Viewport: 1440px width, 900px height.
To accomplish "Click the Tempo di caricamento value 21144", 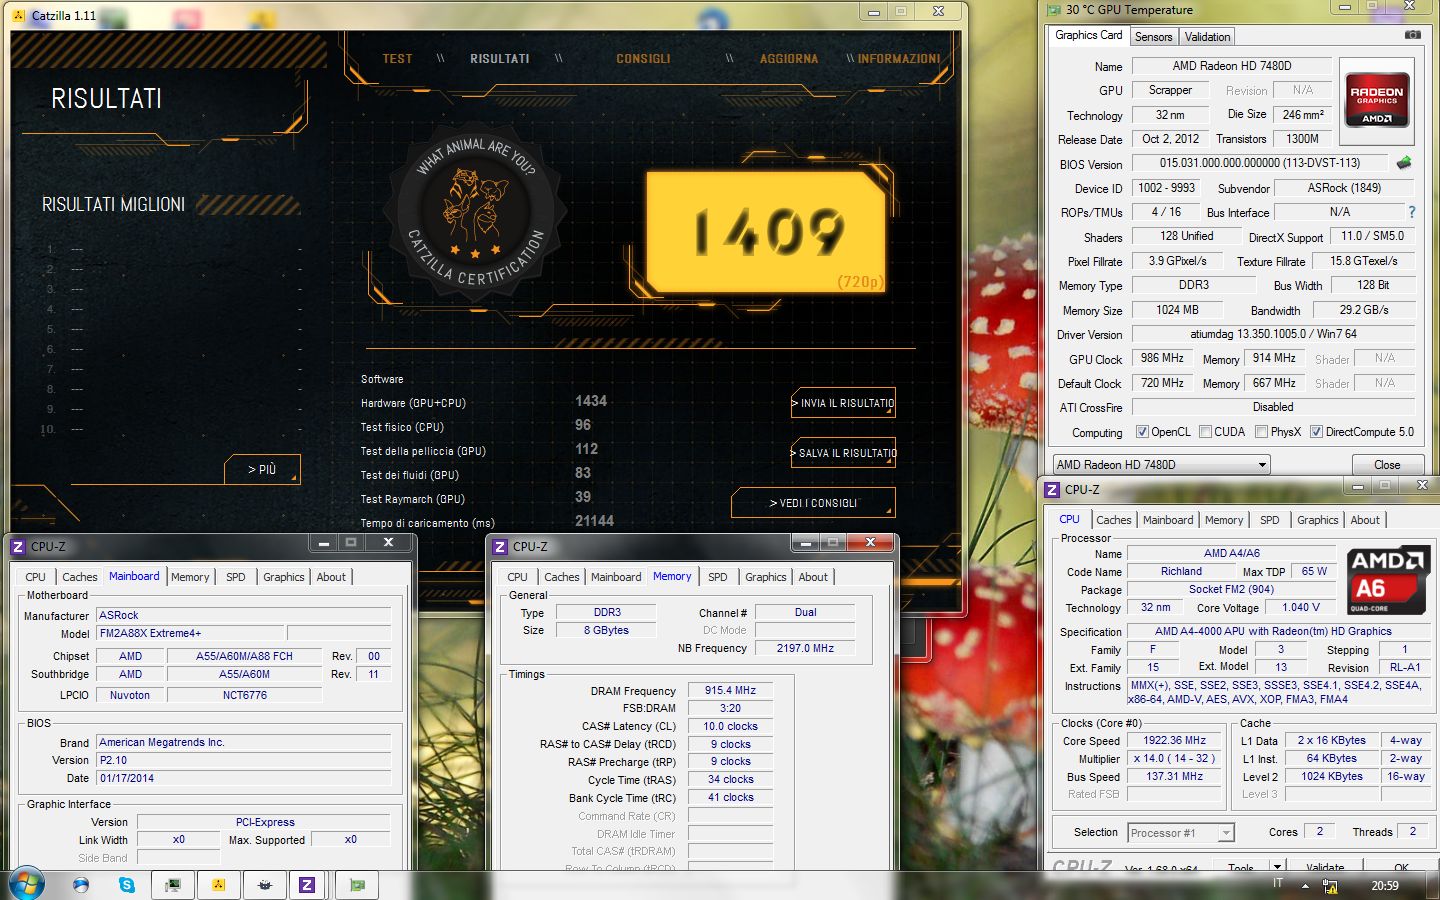I will pos(594,521).
